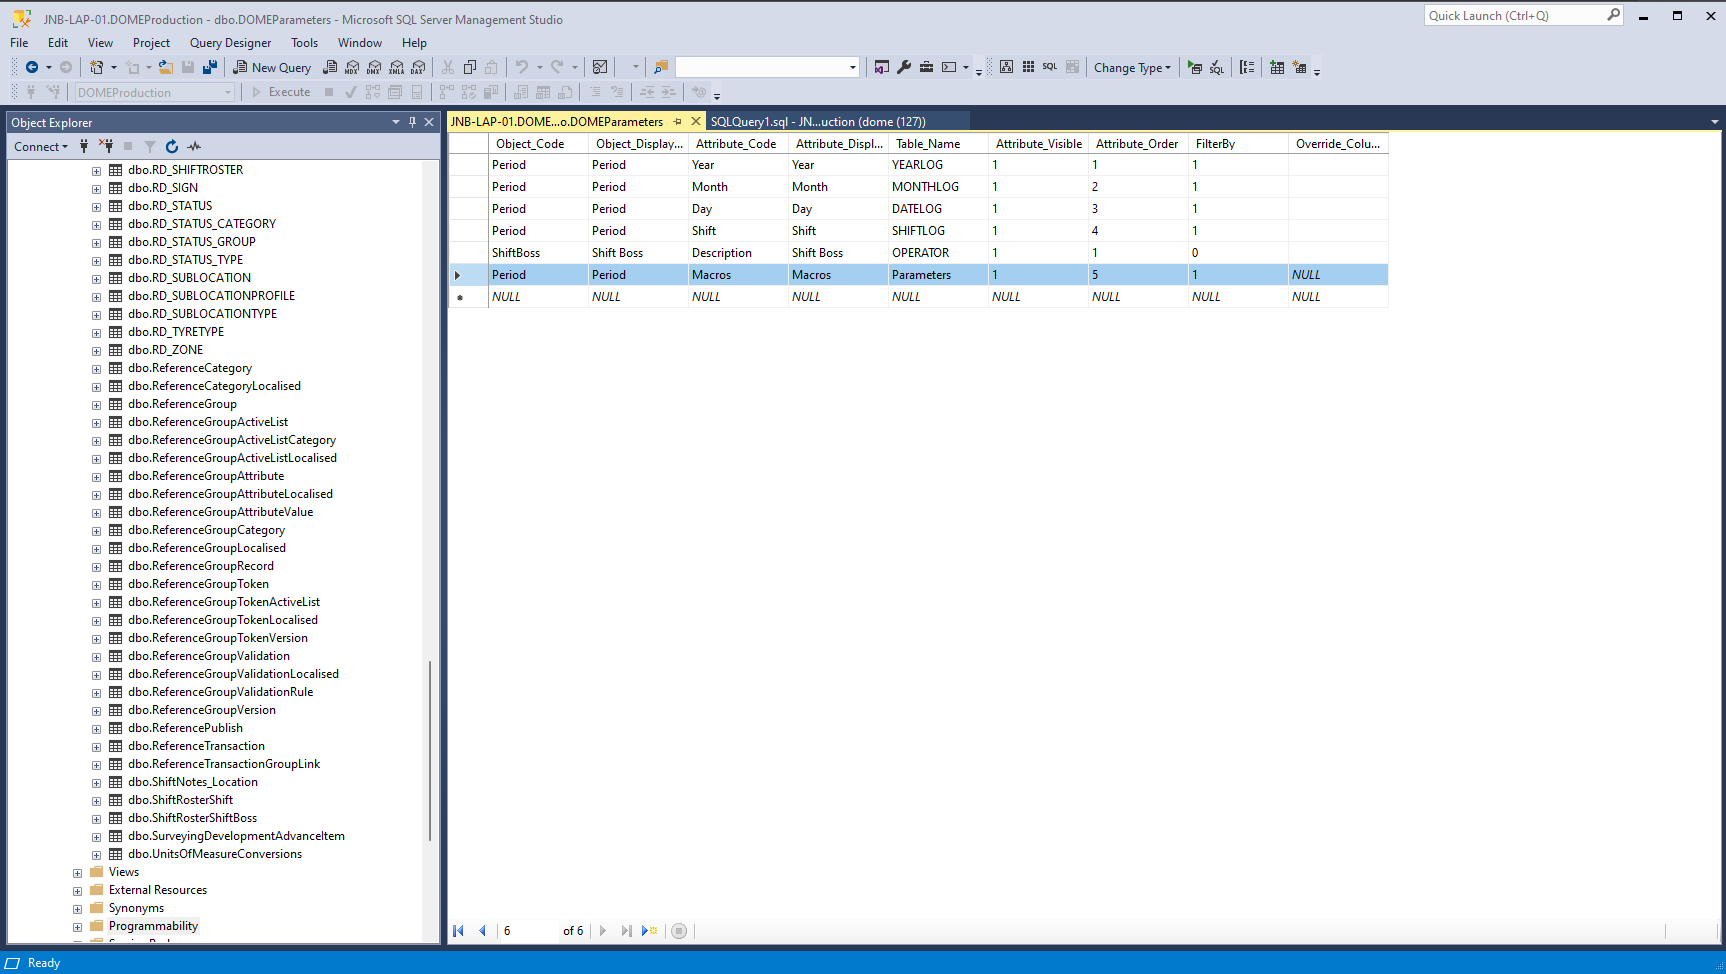Open the Change Type dropdown

(1131, 68)
